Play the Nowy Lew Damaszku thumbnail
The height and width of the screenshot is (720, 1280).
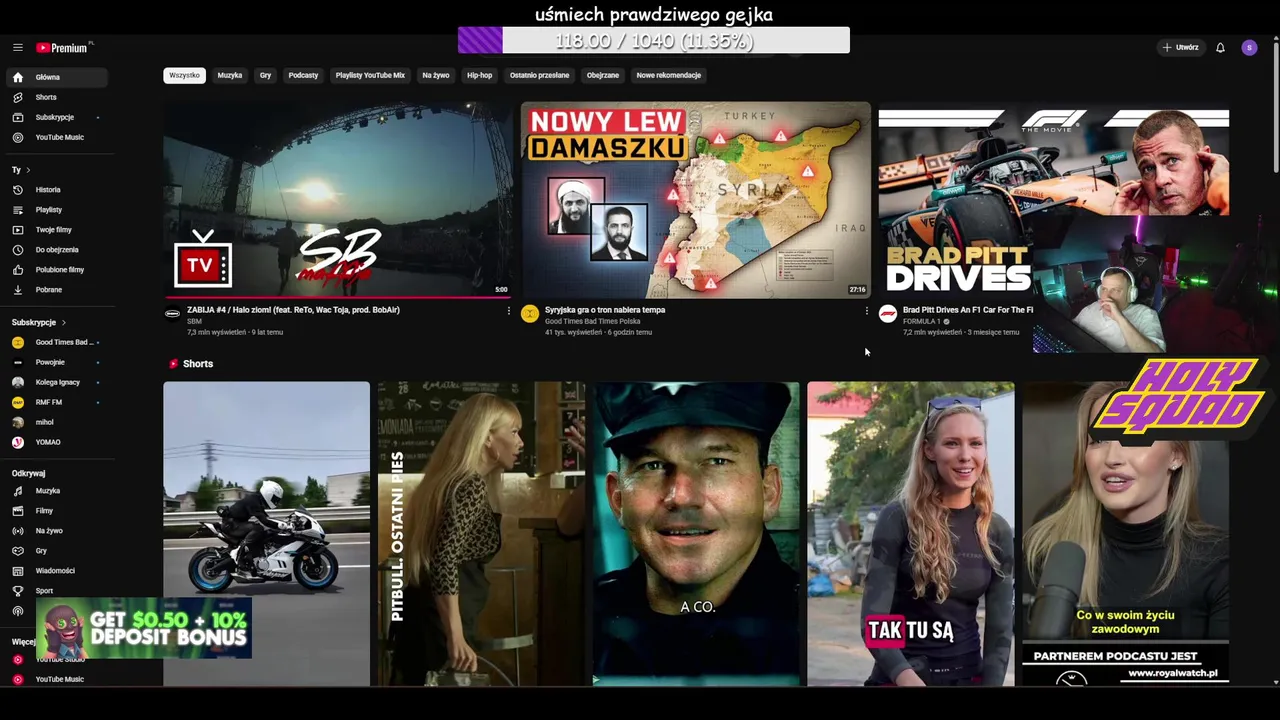(x=696, y=199)
